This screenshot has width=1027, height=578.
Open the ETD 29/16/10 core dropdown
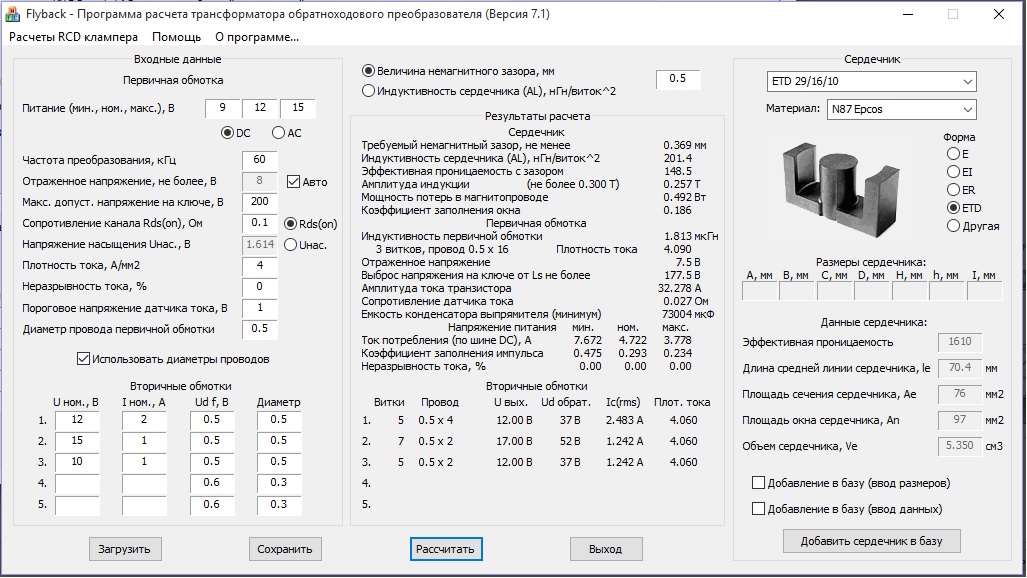point(871,81)
